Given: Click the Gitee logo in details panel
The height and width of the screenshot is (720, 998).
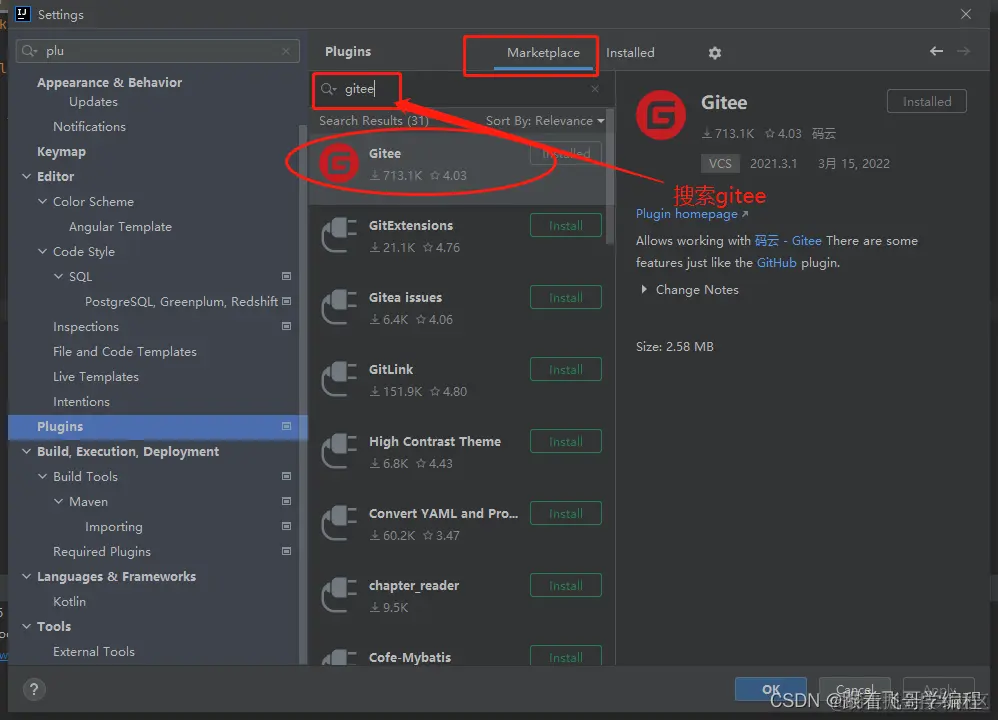Looking at the screenshot, I should pyautogui.click(x=661, y=115).
